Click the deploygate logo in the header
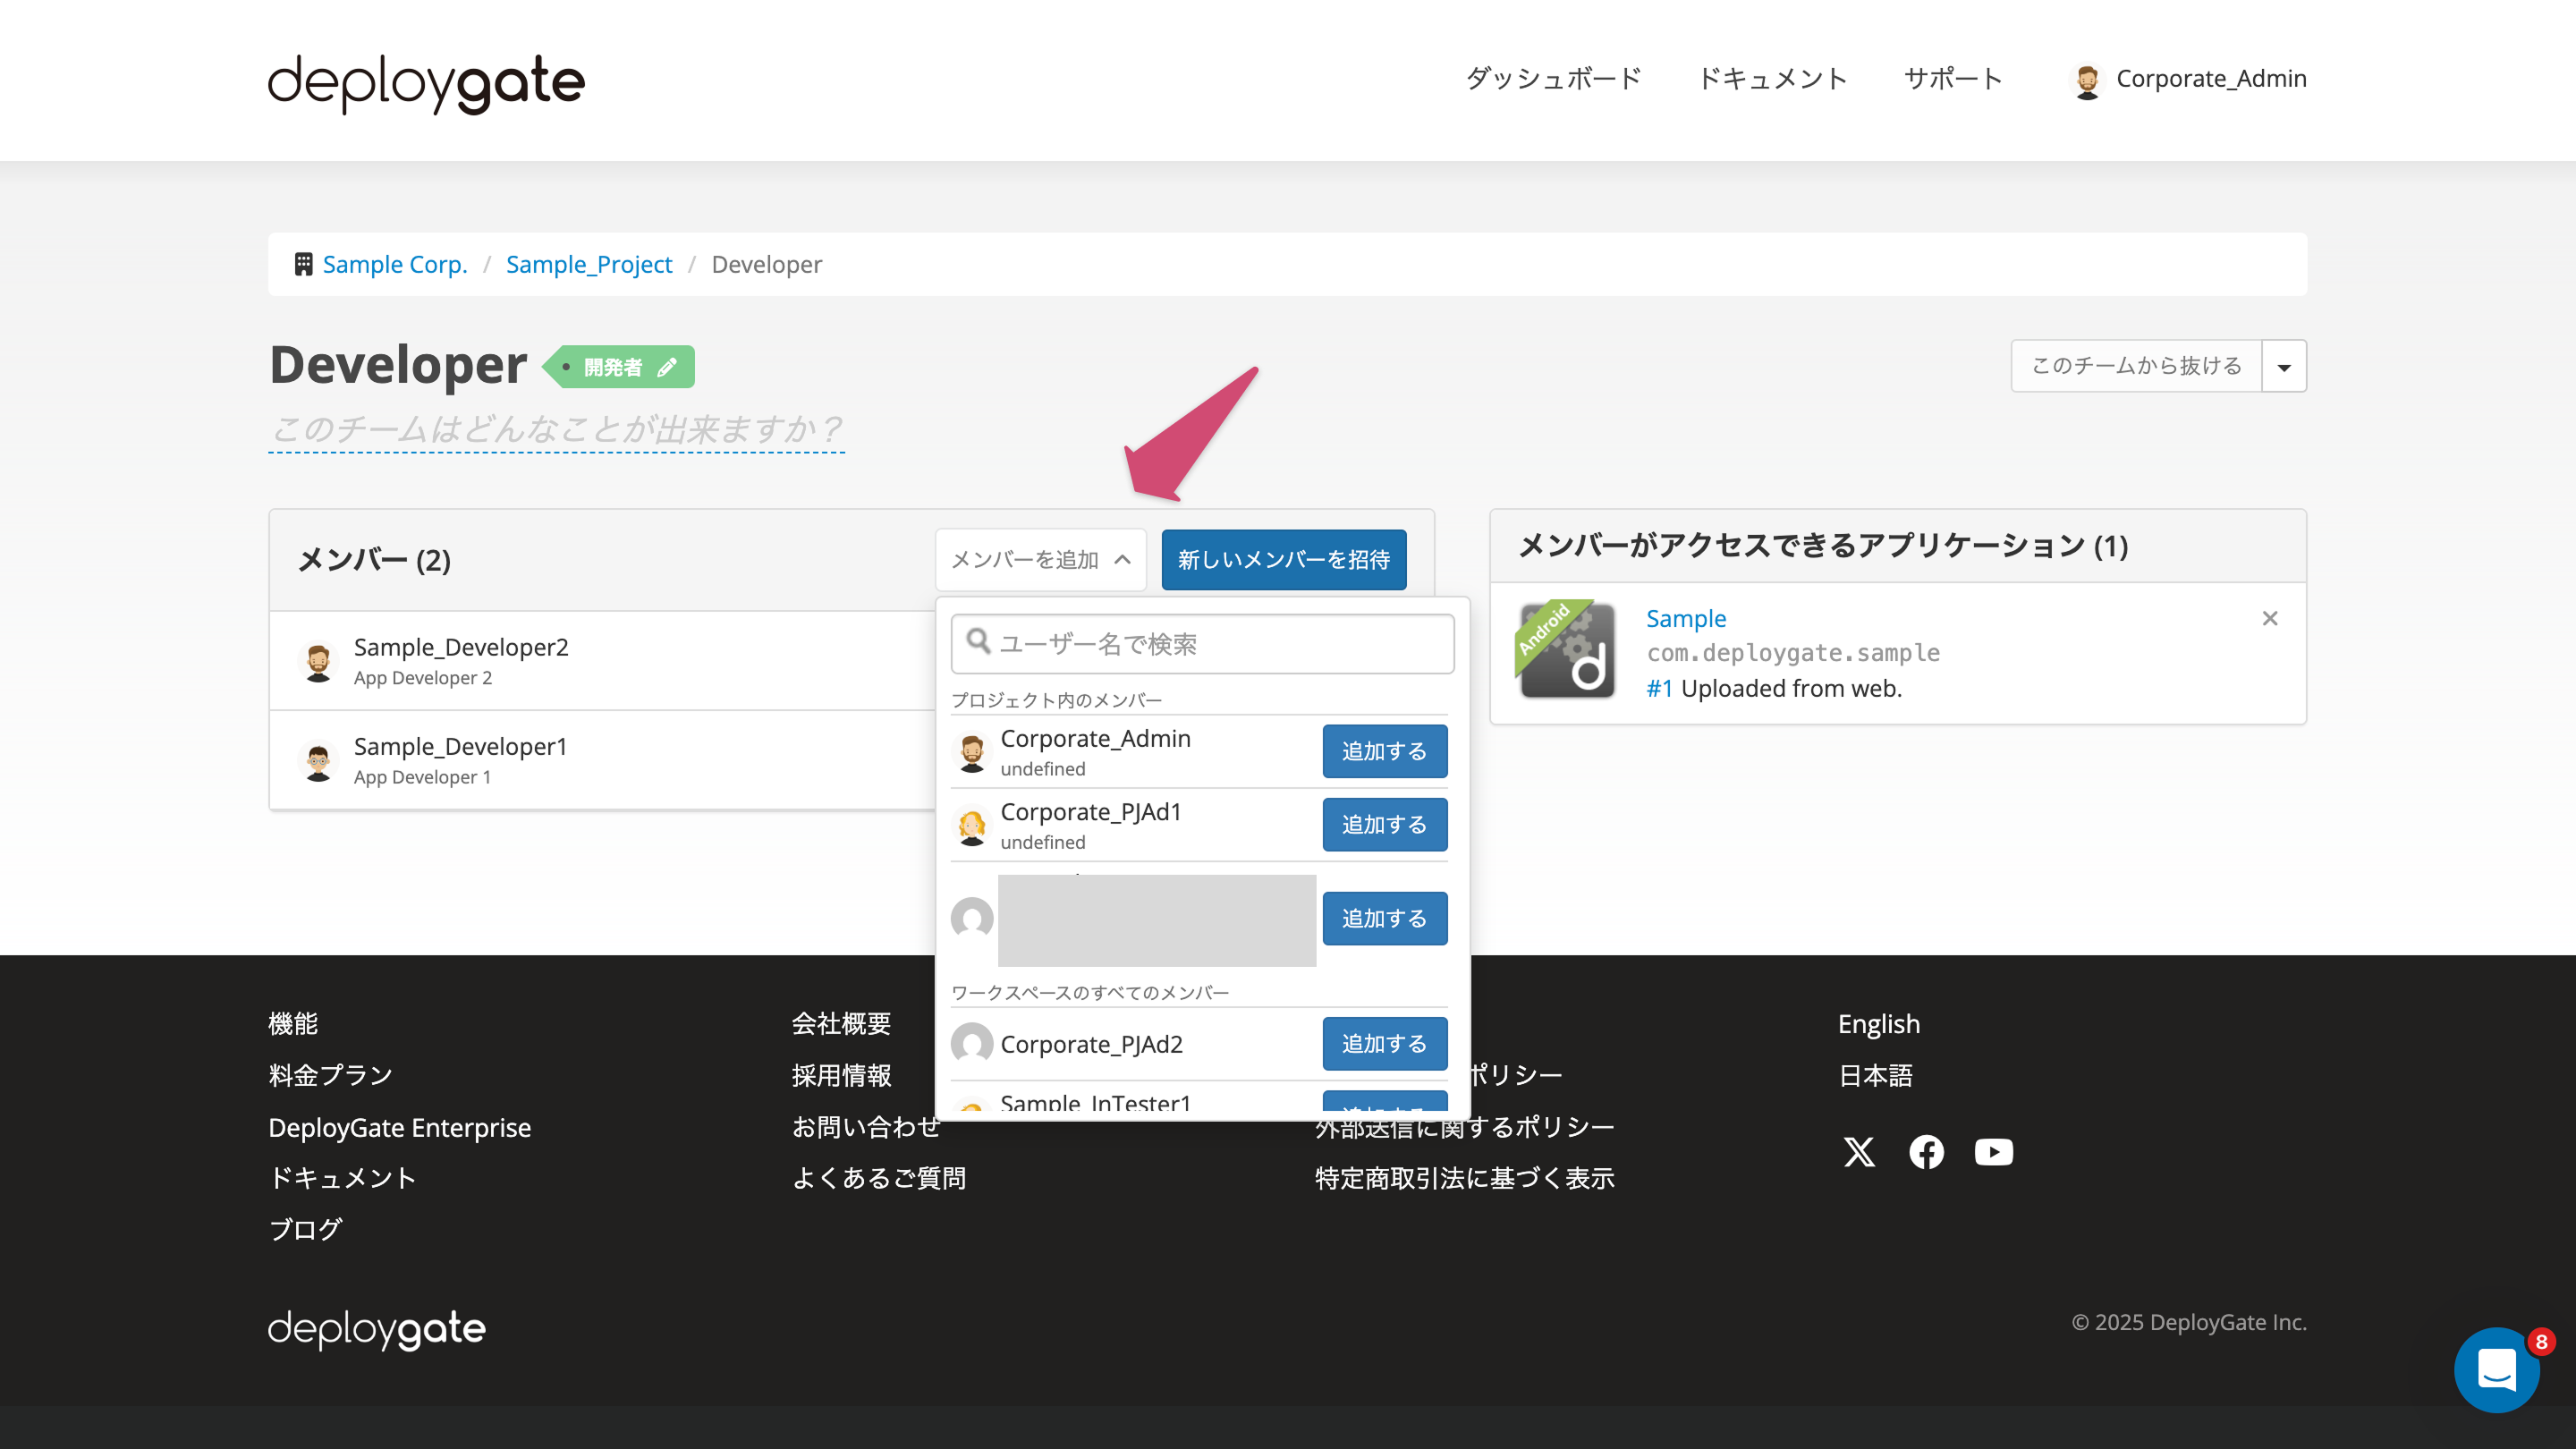 click(424, 83)
